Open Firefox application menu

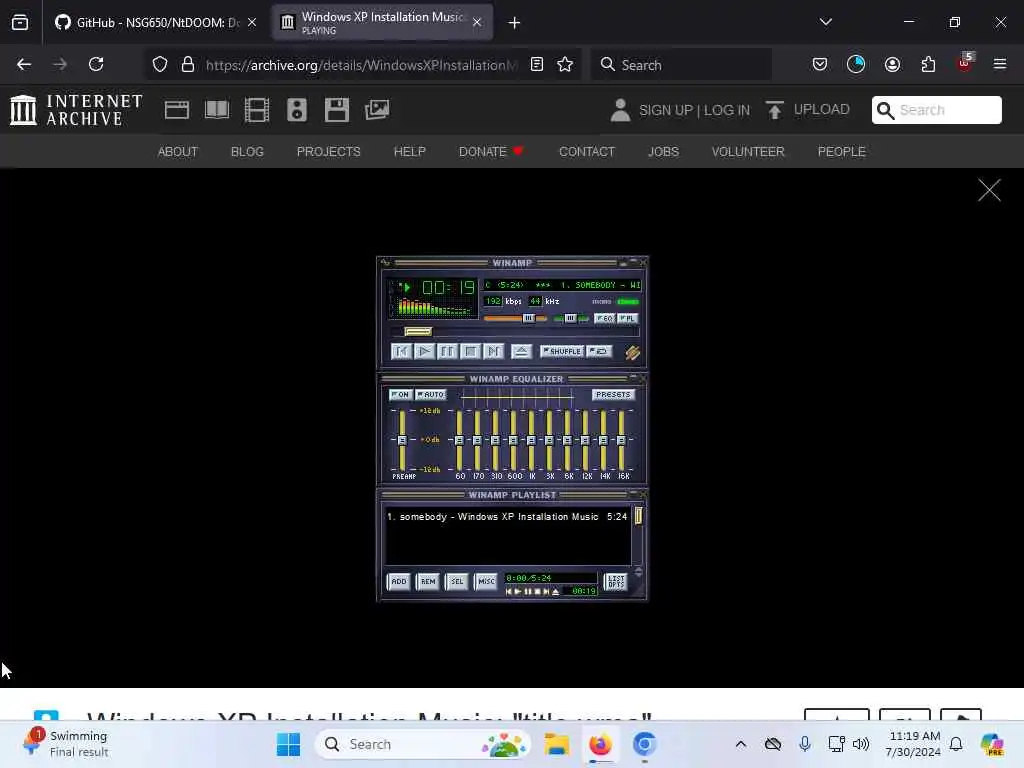999,64
